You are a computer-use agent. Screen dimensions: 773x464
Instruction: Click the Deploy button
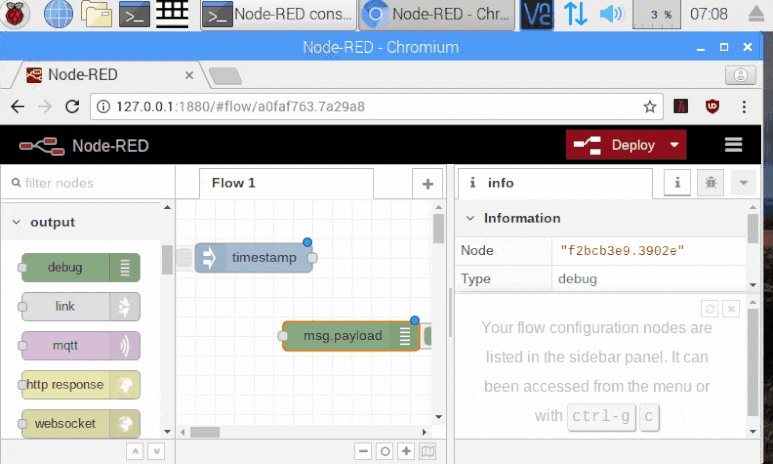pyautogui.click(x=616, y=145)
